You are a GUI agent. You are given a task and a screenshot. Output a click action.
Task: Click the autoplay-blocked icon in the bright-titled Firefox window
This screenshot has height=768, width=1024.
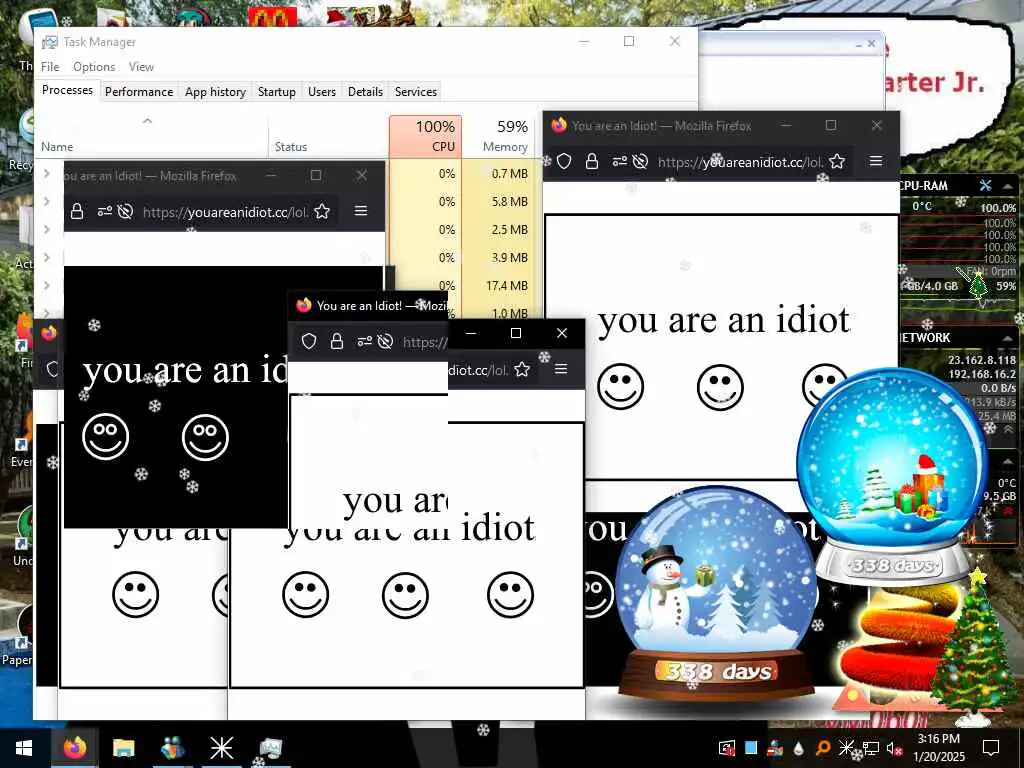pos(385,341)
